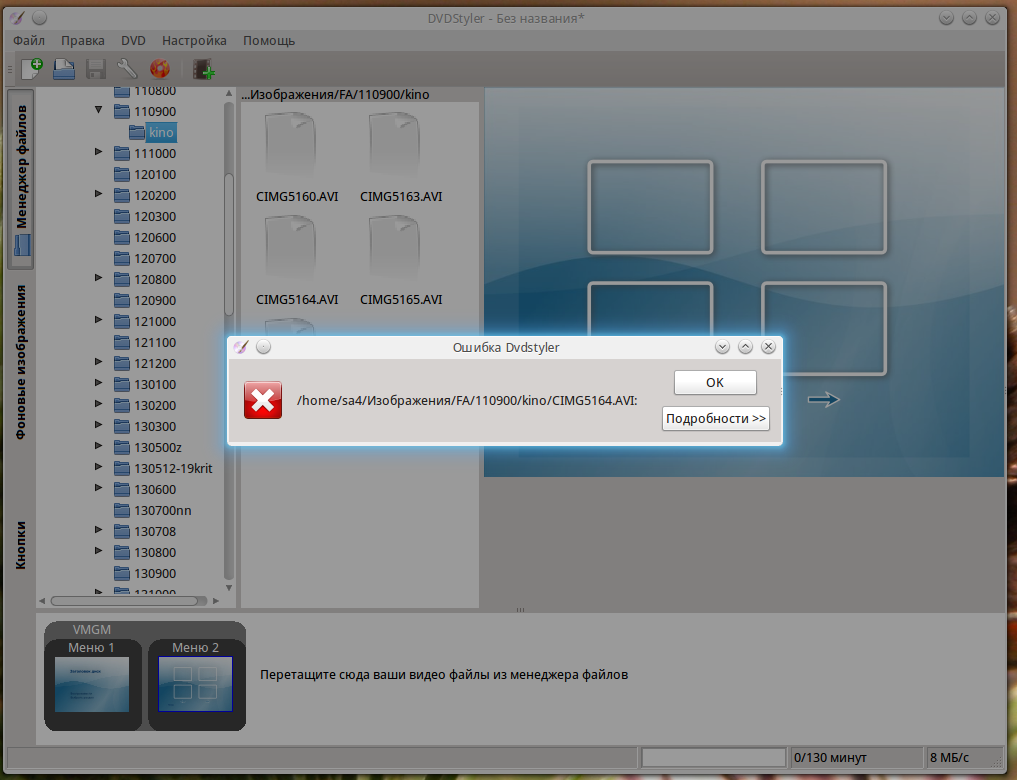1017x780 pixels.
Task: Select the 130600 folder row
Action: click(x=145, y=490)
